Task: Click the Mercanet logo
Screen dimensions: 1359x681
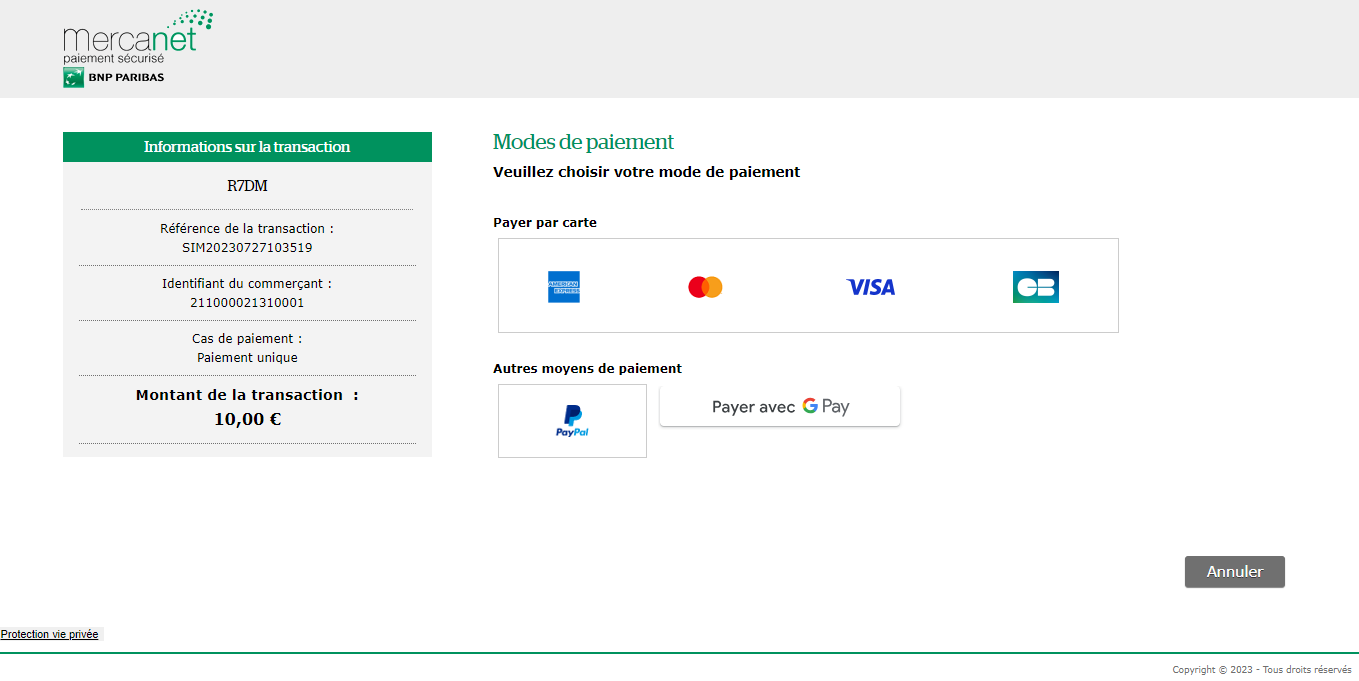Action: pyautogui.click(x=137, y=38)
